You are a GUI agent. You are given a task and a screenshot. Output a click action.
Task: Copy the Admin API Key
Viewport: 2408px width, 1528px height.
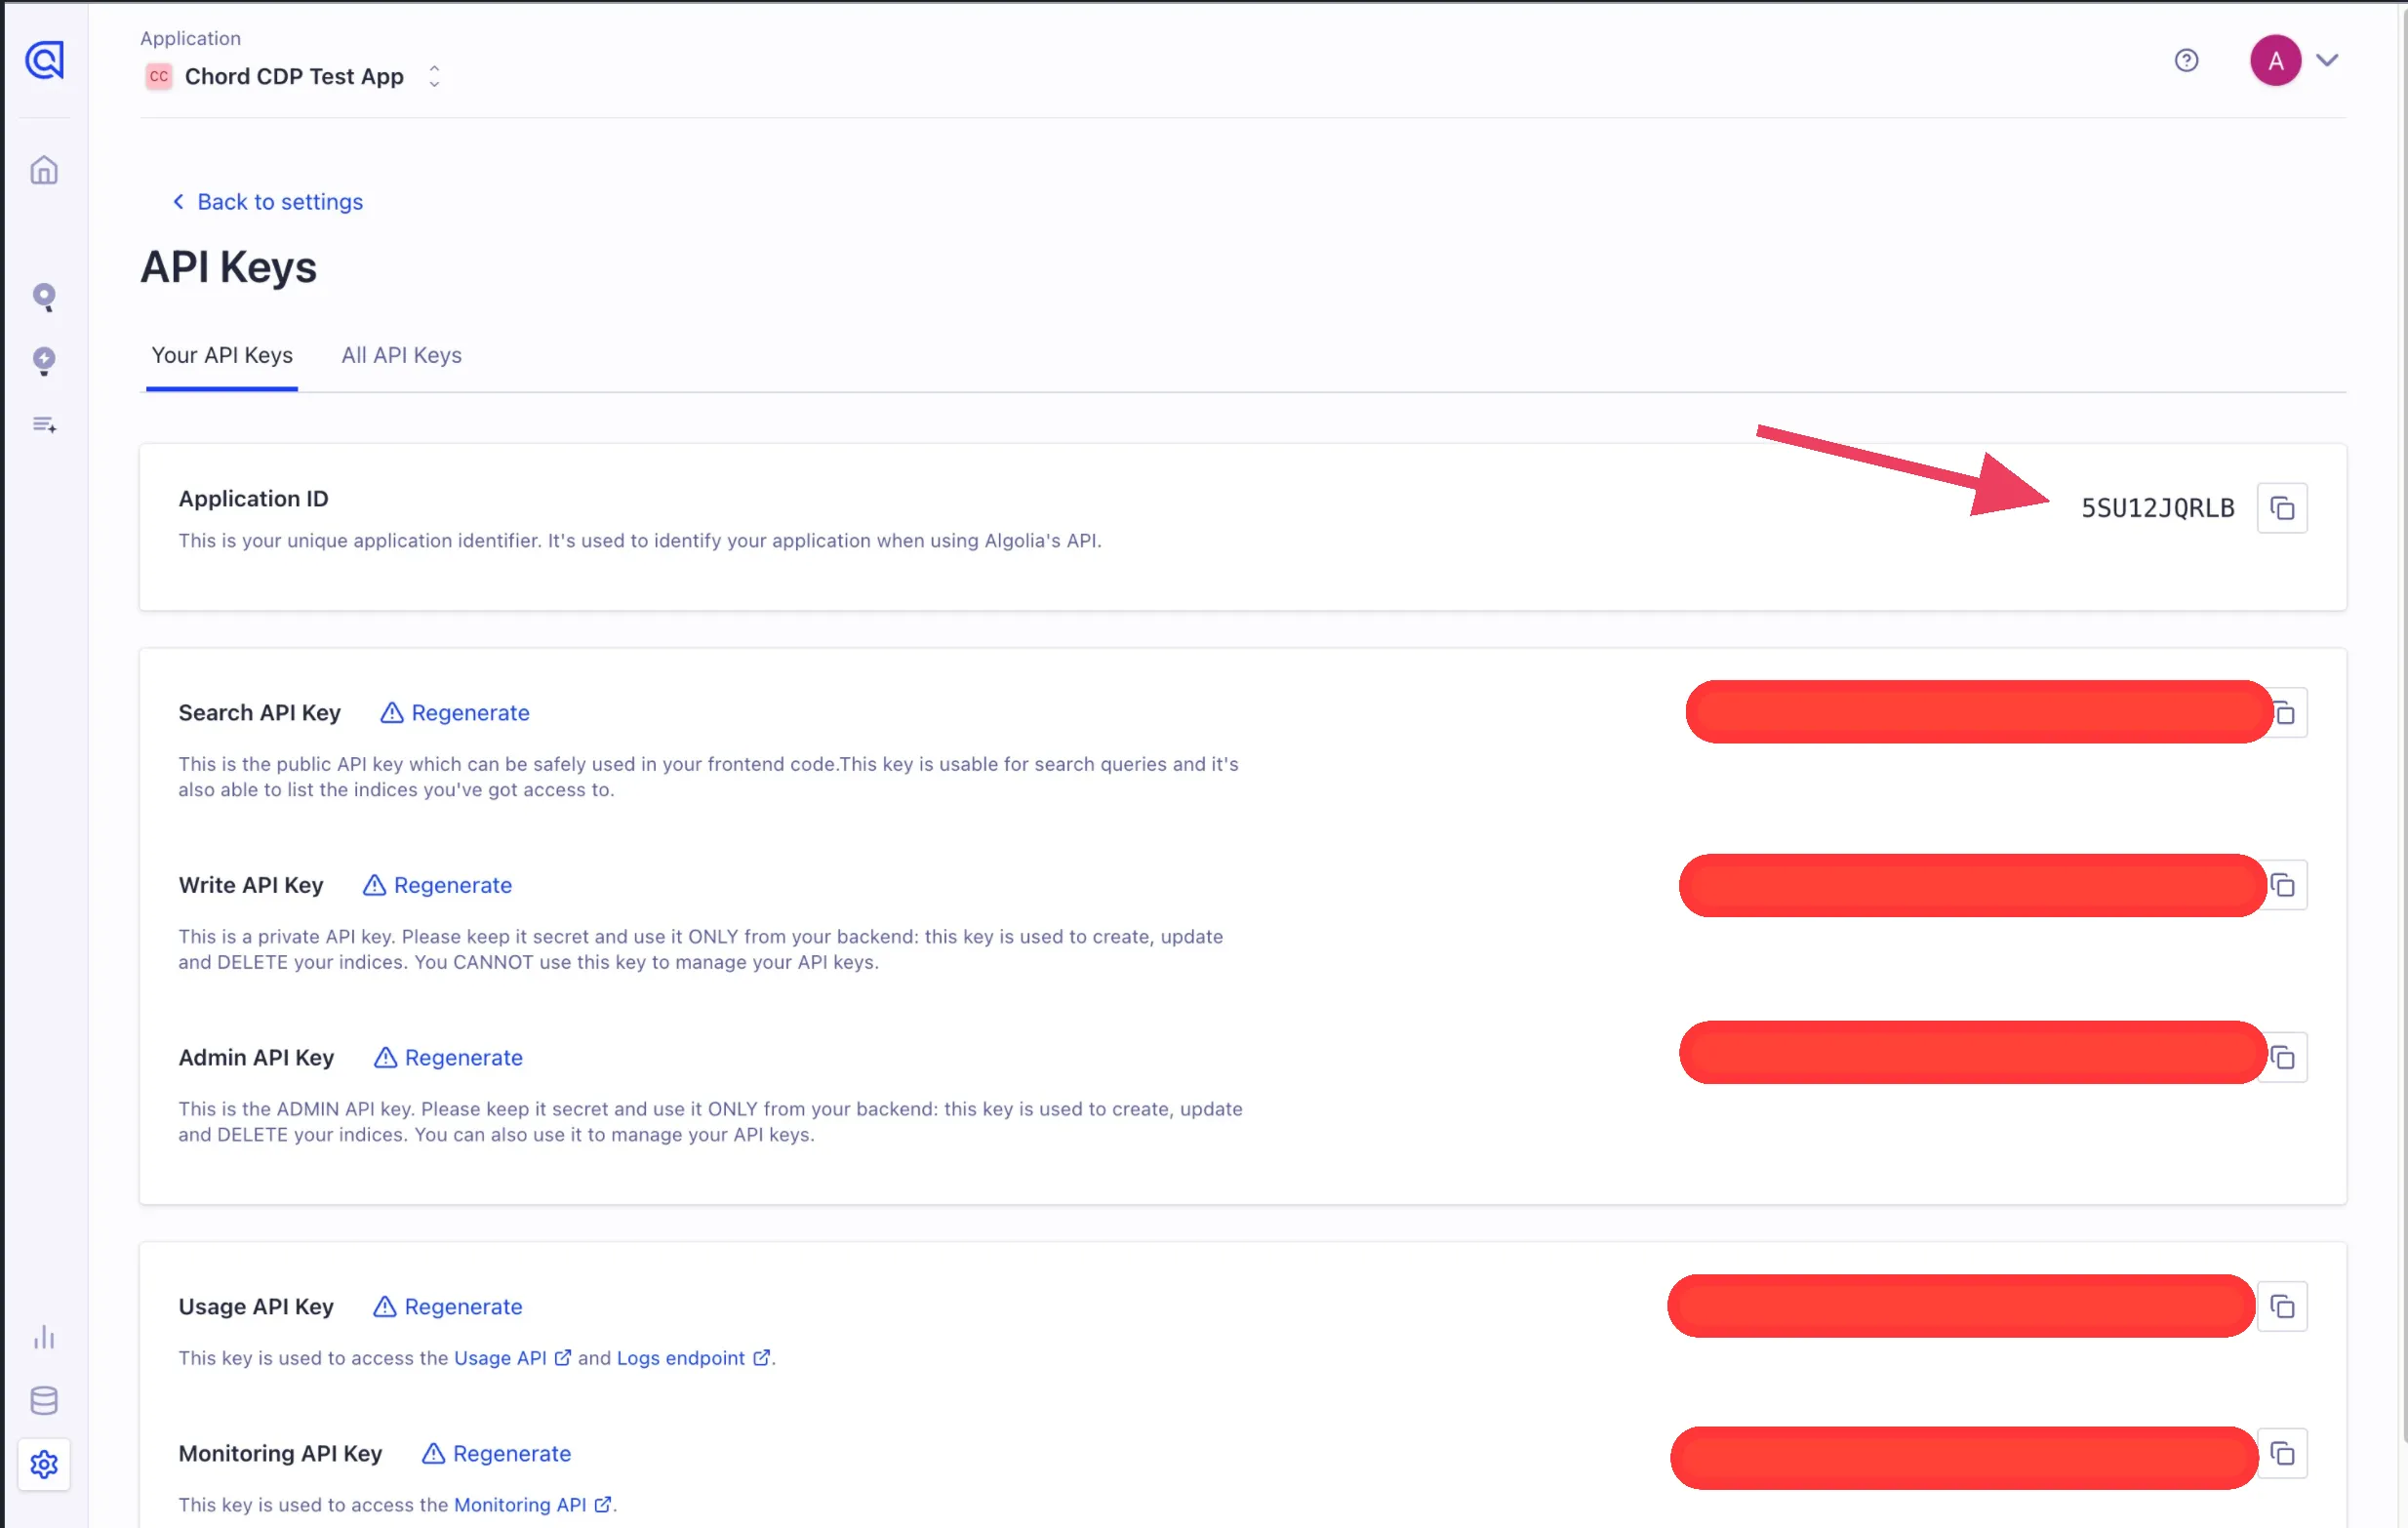coord(2283,1057)
